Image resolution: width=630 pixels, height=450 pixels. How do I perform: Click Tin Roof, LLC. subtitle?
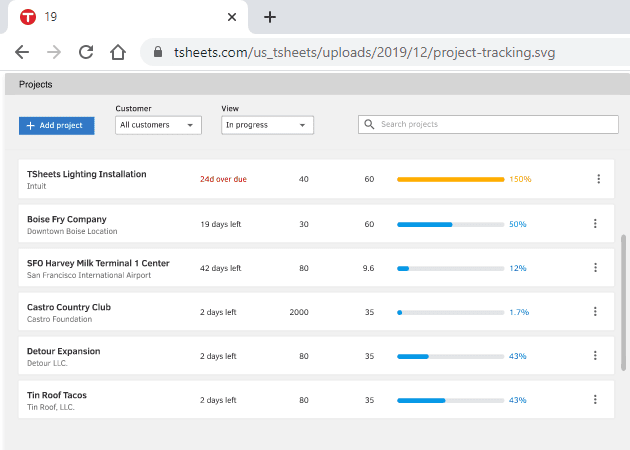tap(51, 407)
